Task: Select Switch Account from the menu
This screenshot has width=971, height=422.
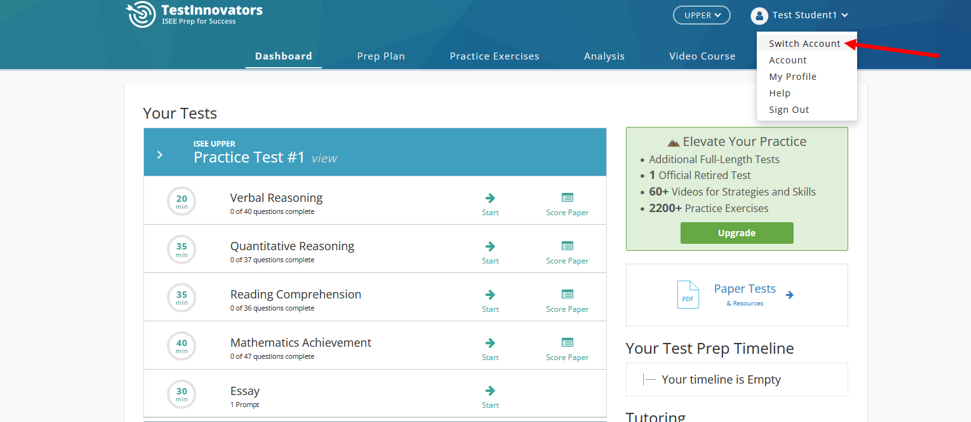Action: click(x=804, y=43)
